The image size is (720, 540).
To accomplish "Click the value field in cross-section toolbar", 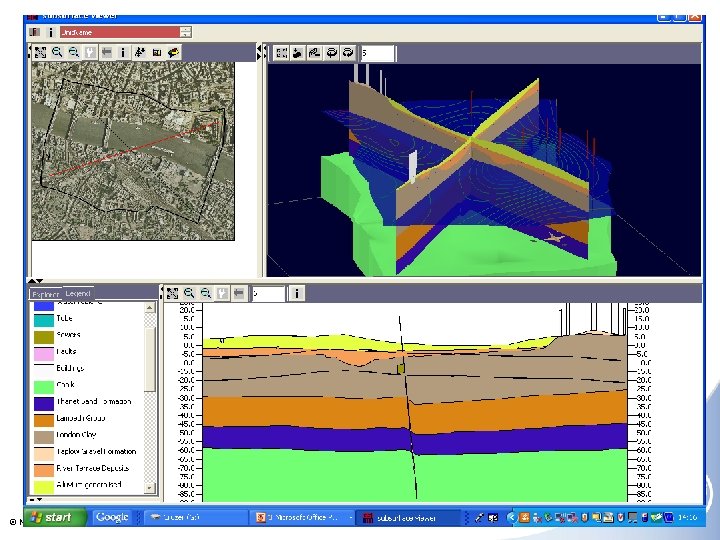I will [x=267, y=293].
